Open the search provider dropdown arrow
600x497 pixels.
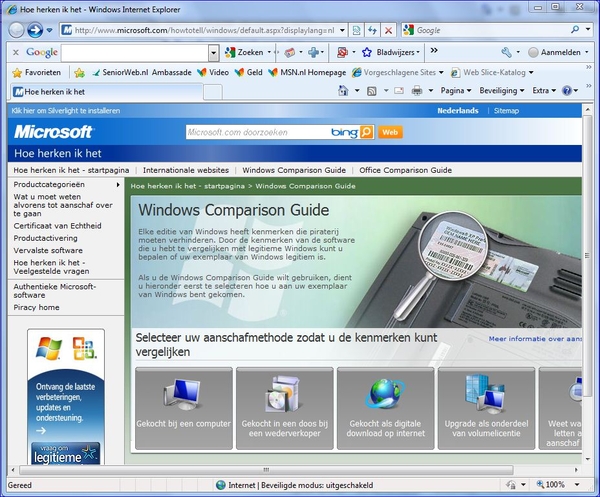[588, 29]
